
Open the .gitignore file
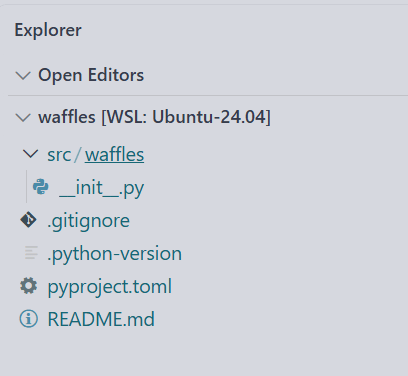click(x=88, y=221)
